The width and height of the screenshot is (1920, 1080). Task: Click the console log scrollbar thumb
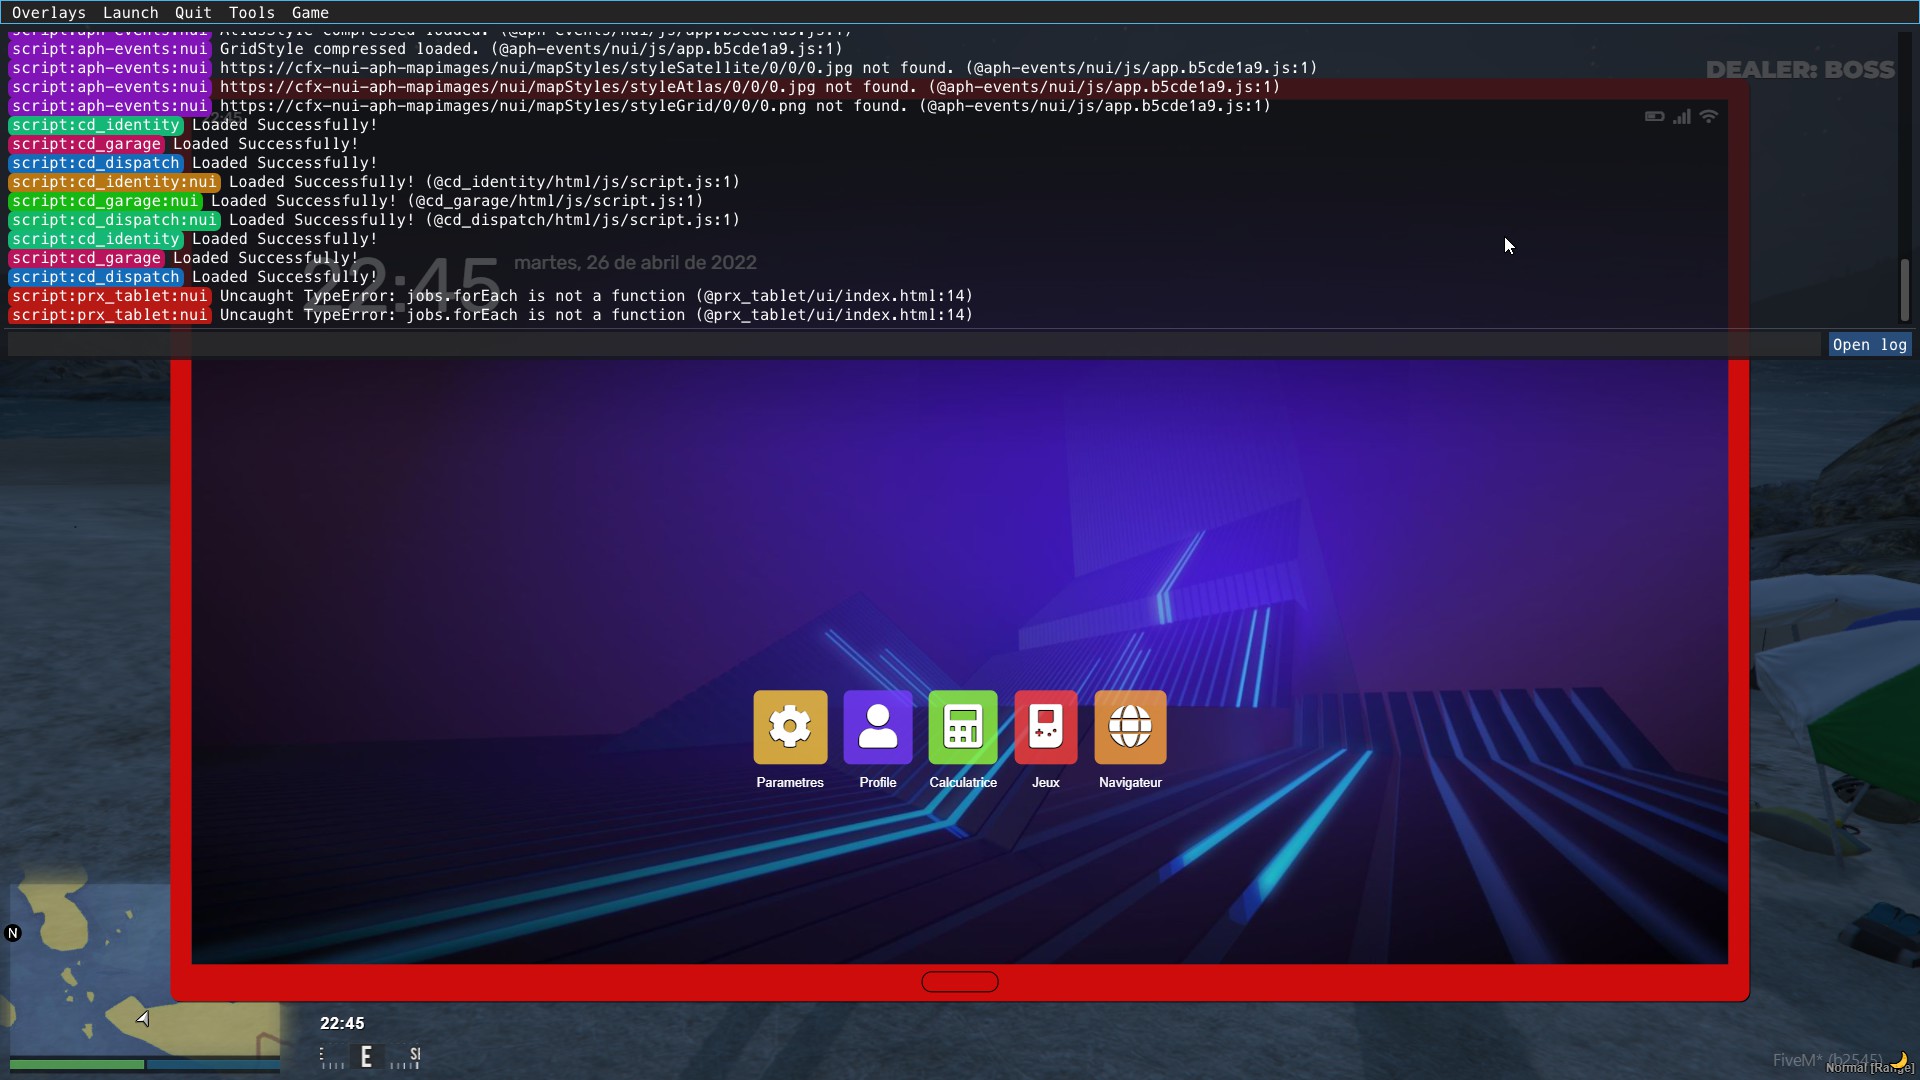(1905, 290)
